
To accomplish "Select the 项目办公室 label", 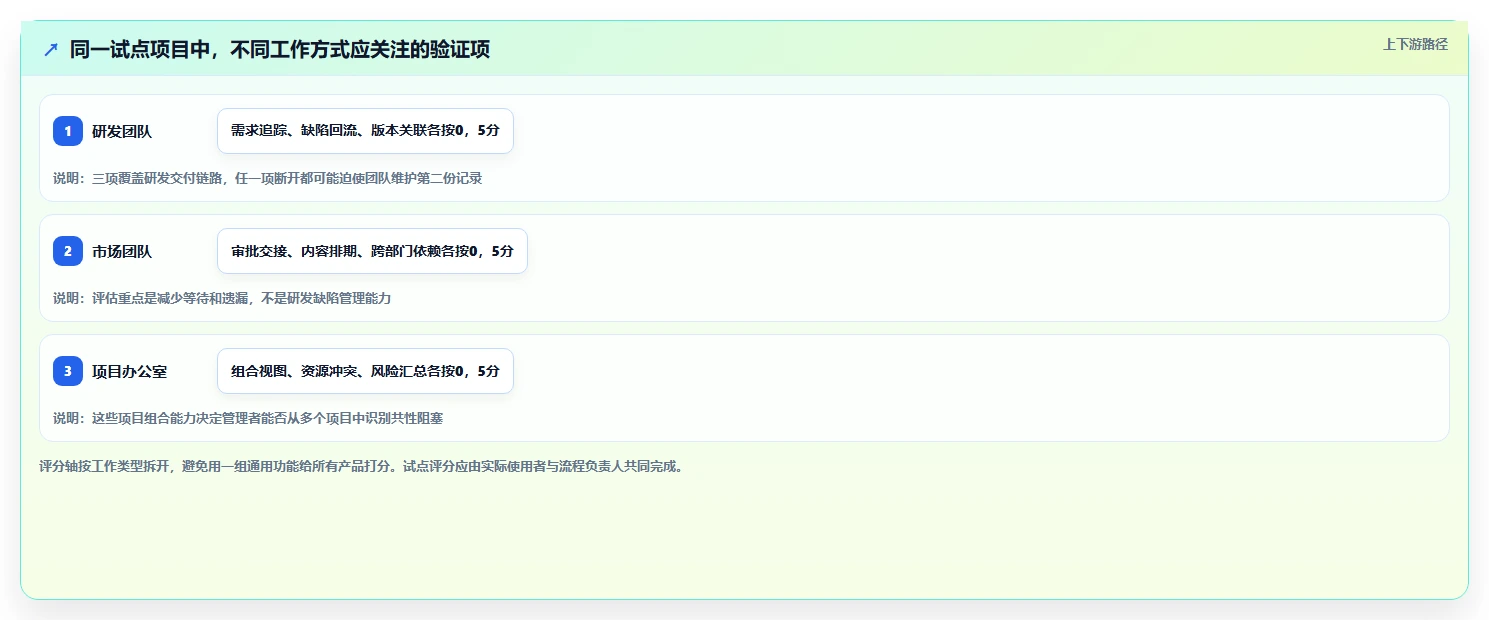I will click(130, 371).
